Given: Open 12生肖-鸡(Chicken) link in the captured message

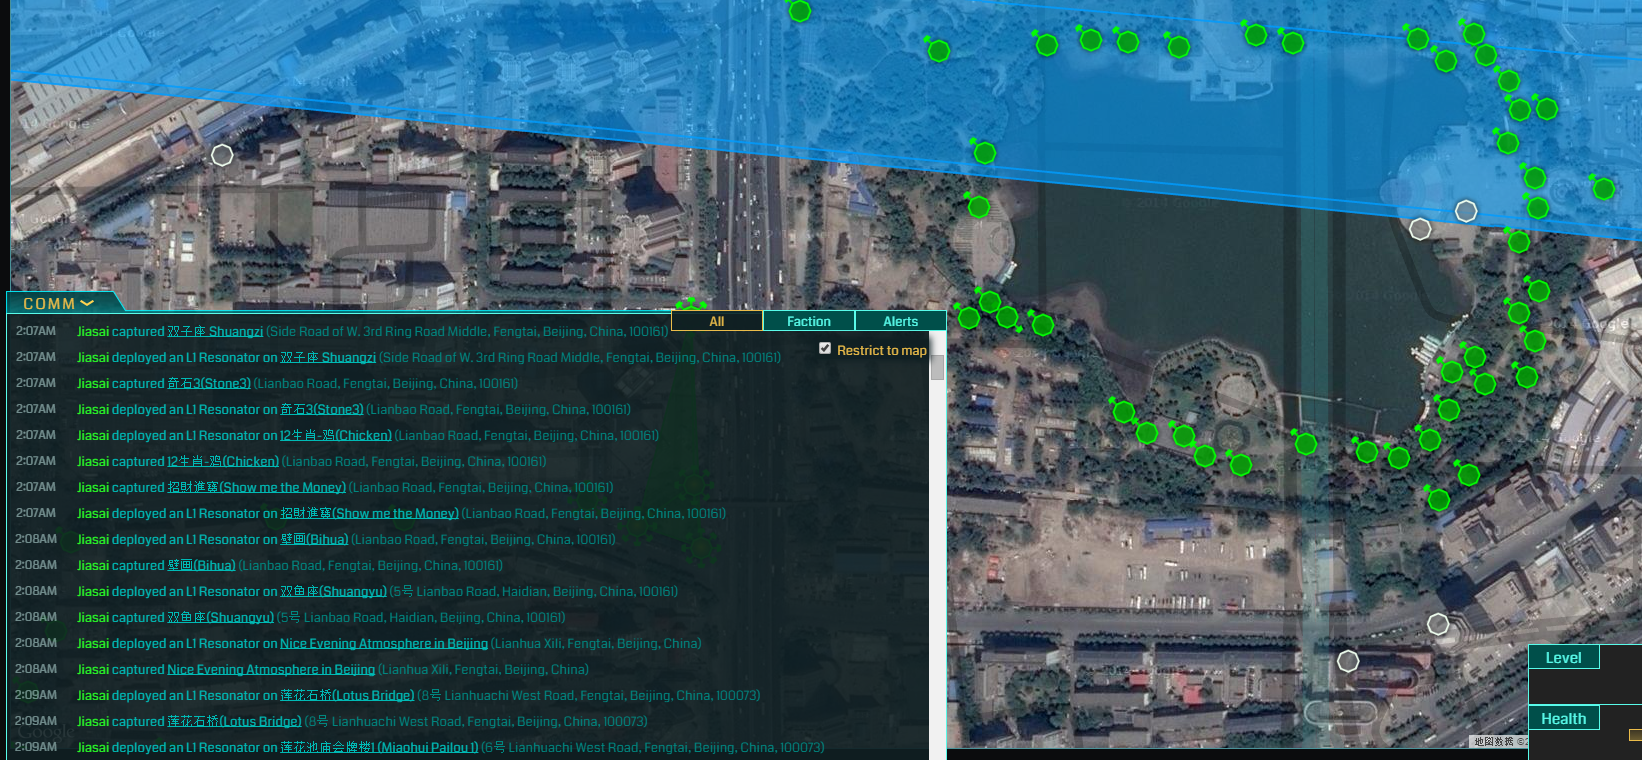Looking at the screenshot, I should click(x=223, y=461).
